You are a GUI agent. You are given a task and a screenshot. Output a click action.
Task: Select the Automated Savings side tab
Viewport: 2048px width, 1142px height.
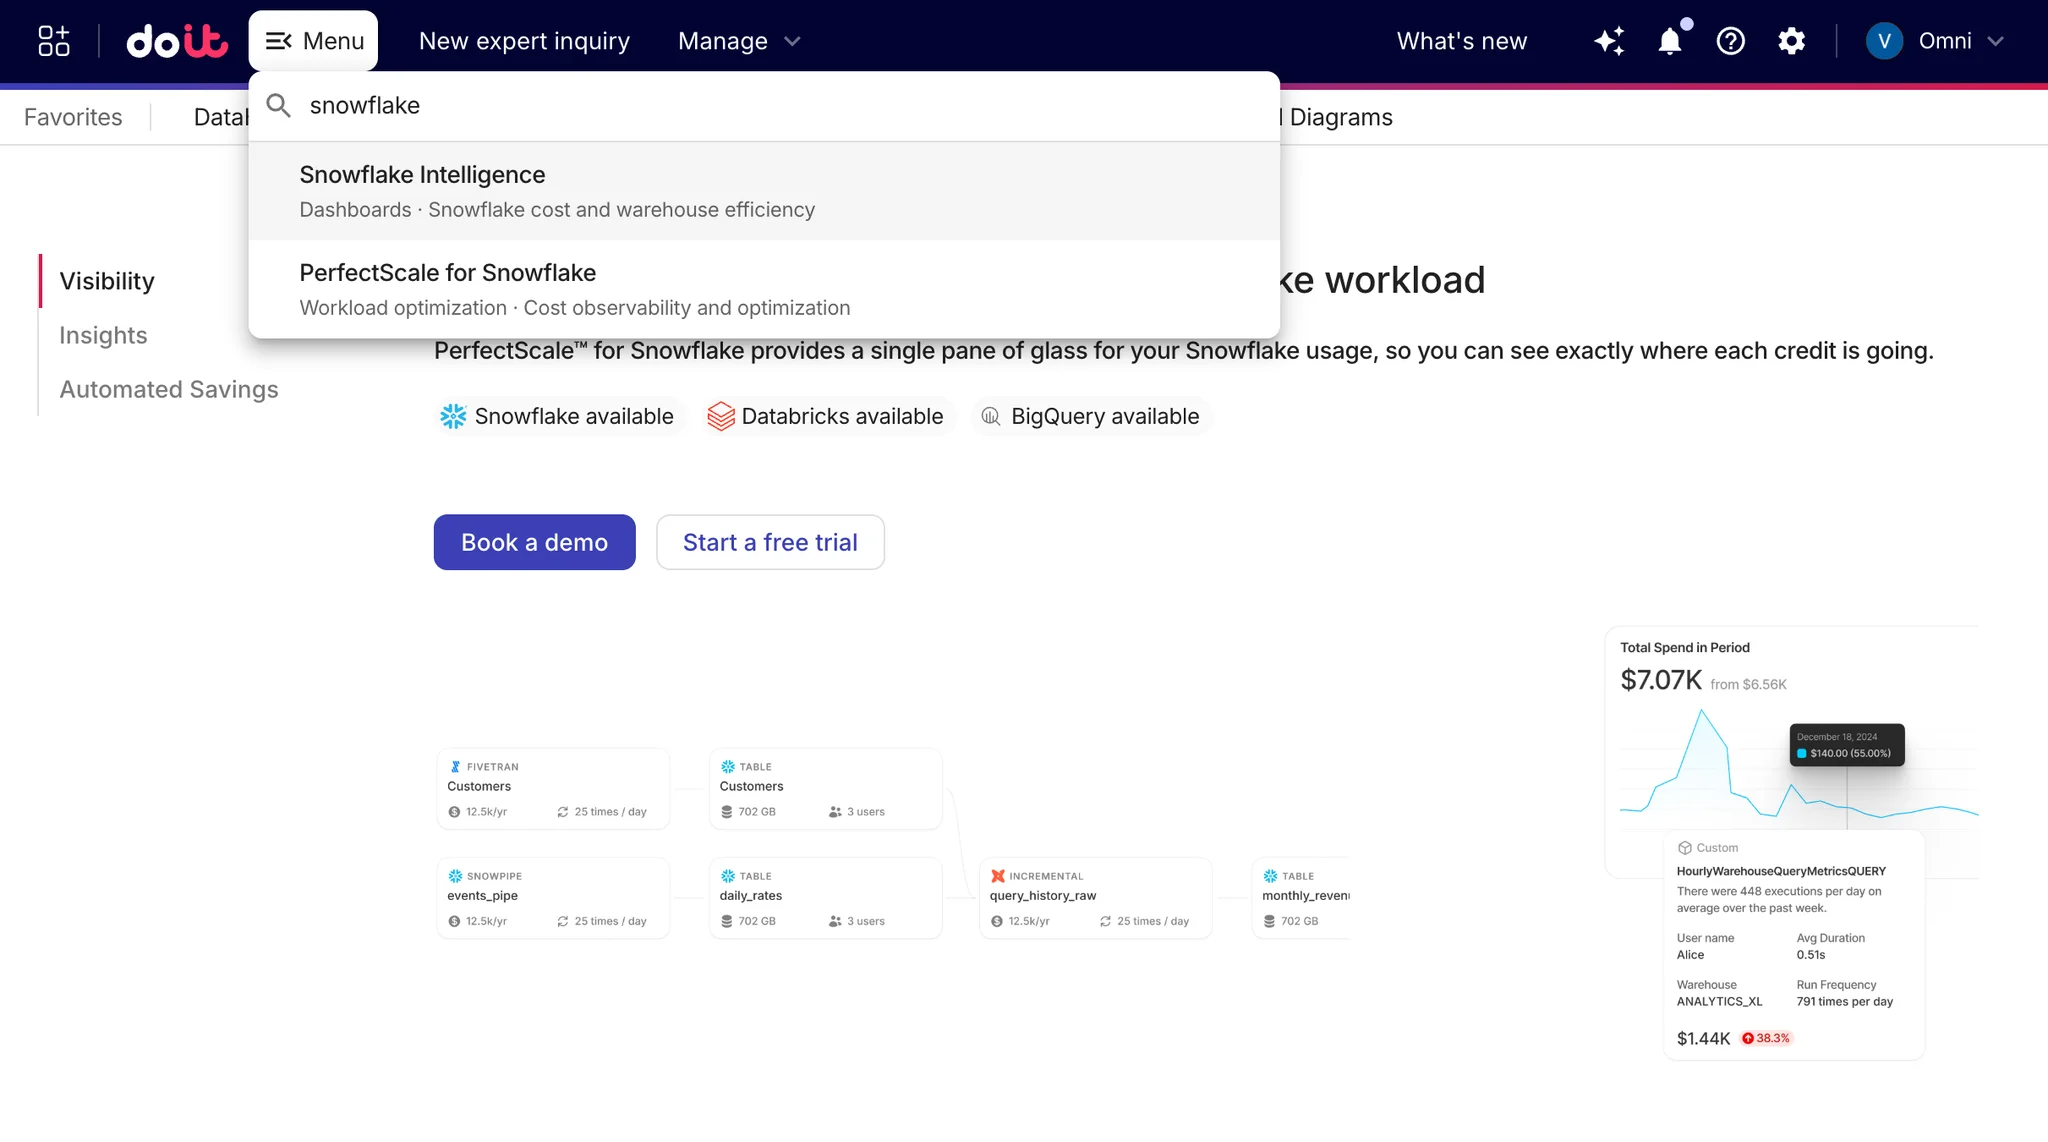(x=169, y=389)
